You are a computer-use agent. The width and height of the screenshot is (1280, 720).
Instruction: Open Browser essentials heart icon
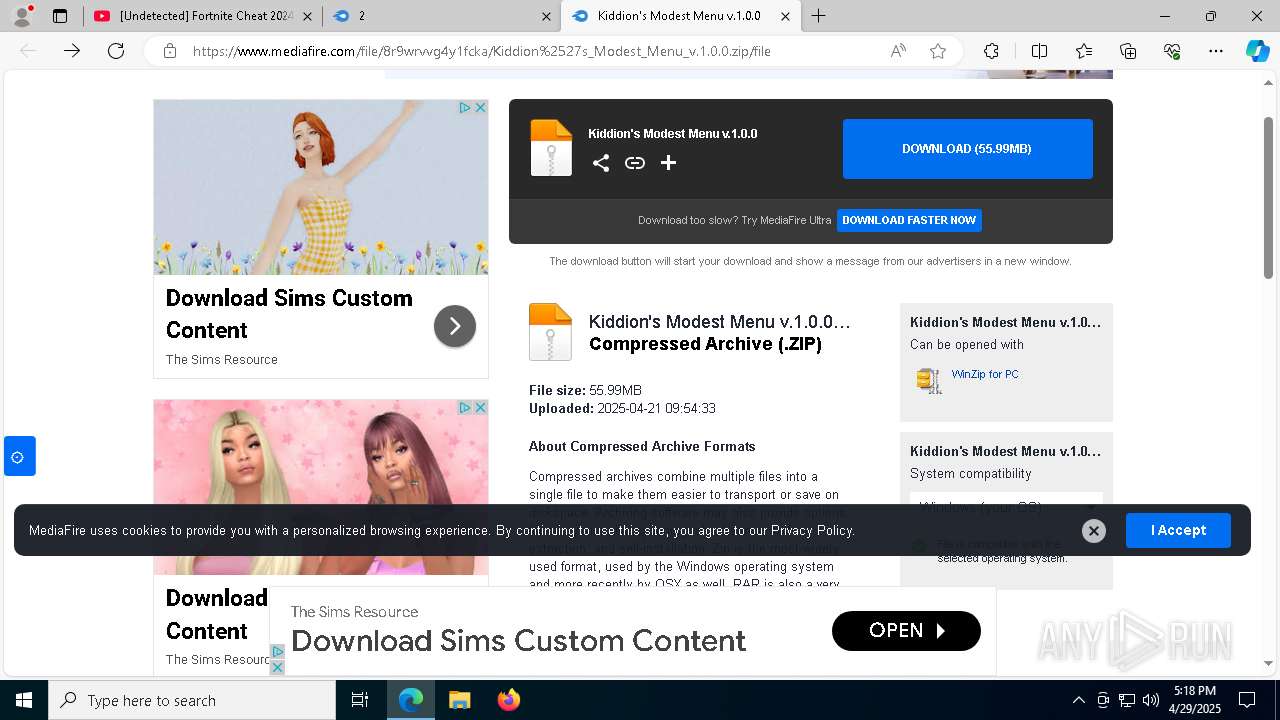click(1172, 51)
